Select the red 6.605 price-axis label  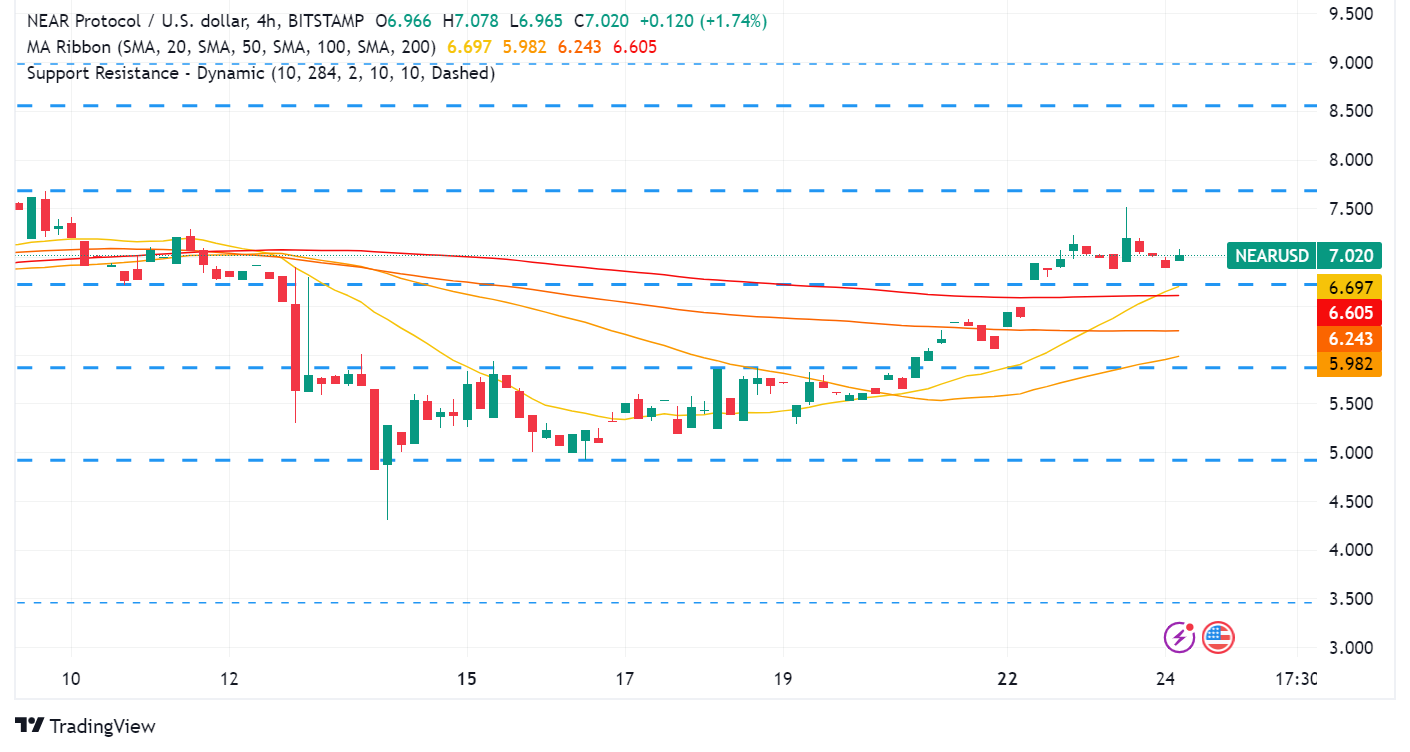pos(1350,313)
